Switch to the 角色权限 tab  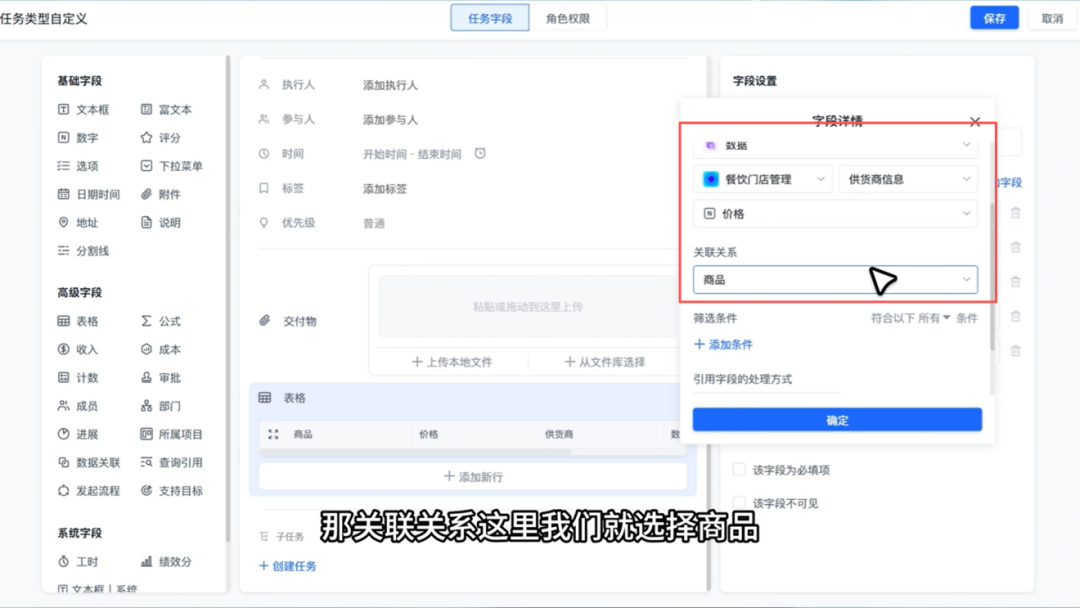(568, 19)
